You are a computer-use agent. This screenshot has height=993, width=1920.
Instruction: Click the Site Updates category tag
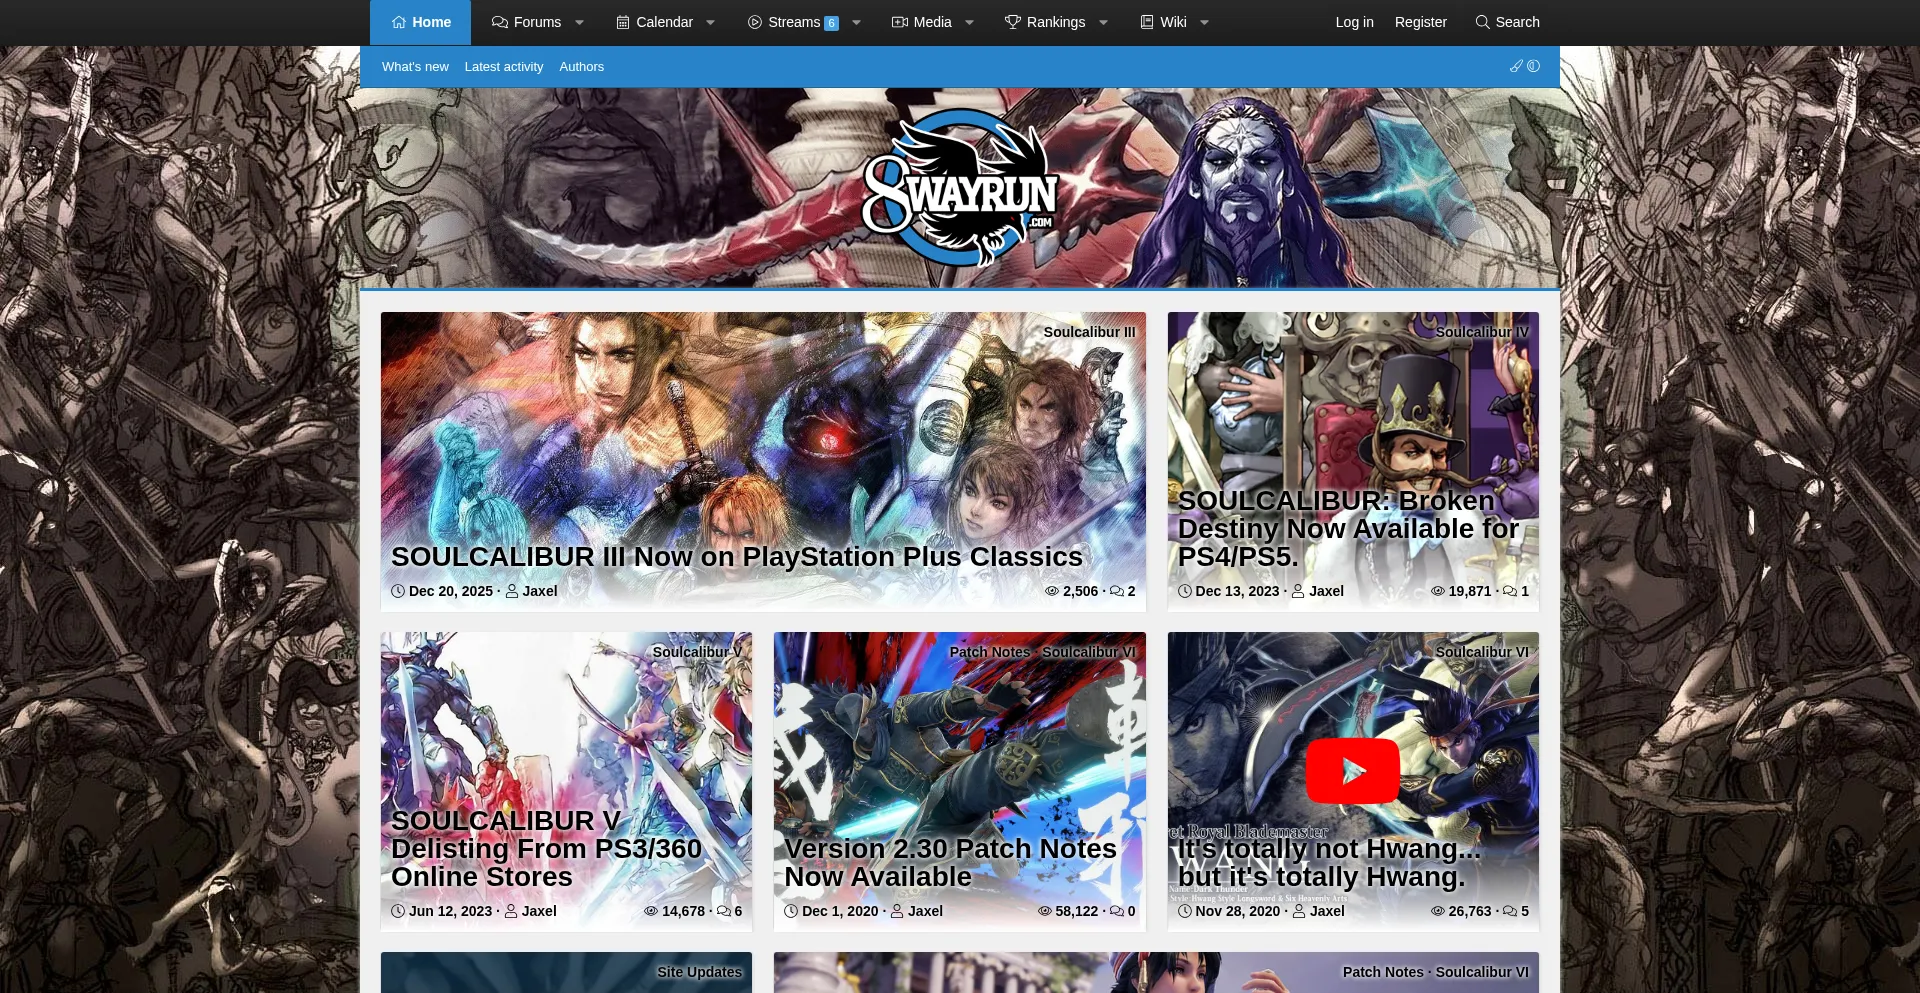tap(699, 972)
